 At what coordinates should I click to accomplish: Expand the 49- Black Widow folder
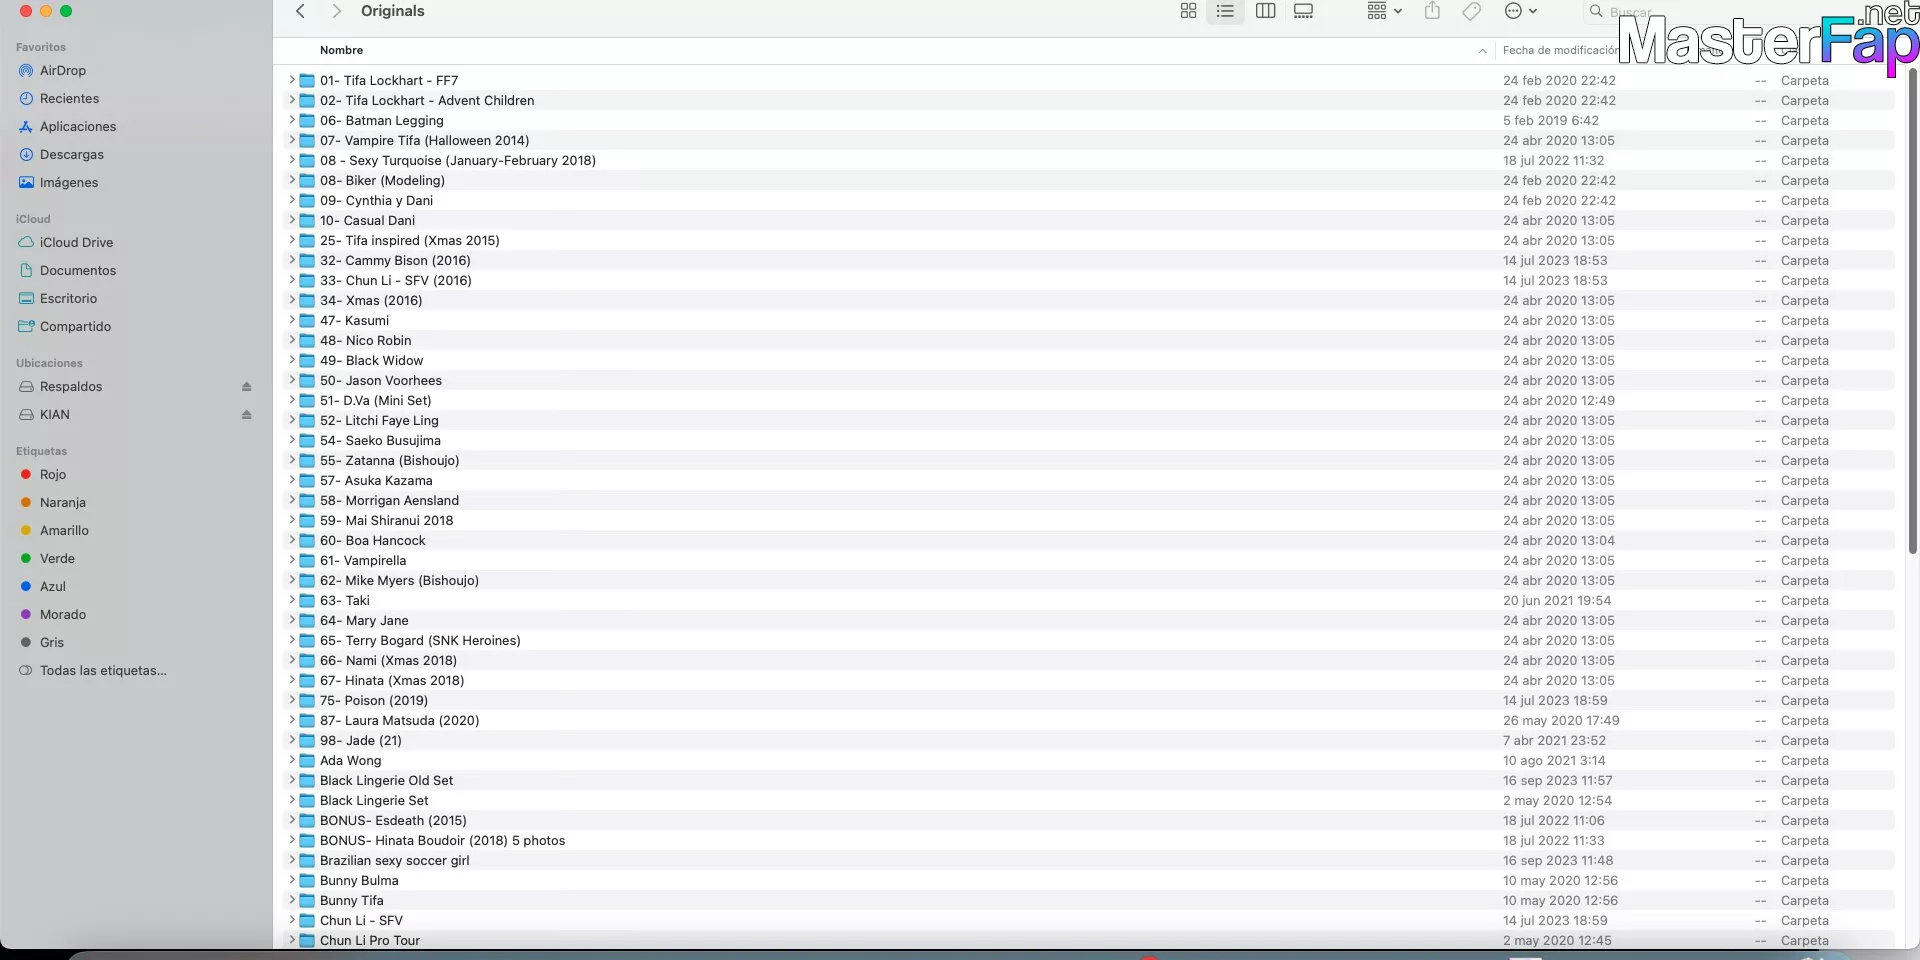click(292, 360)
